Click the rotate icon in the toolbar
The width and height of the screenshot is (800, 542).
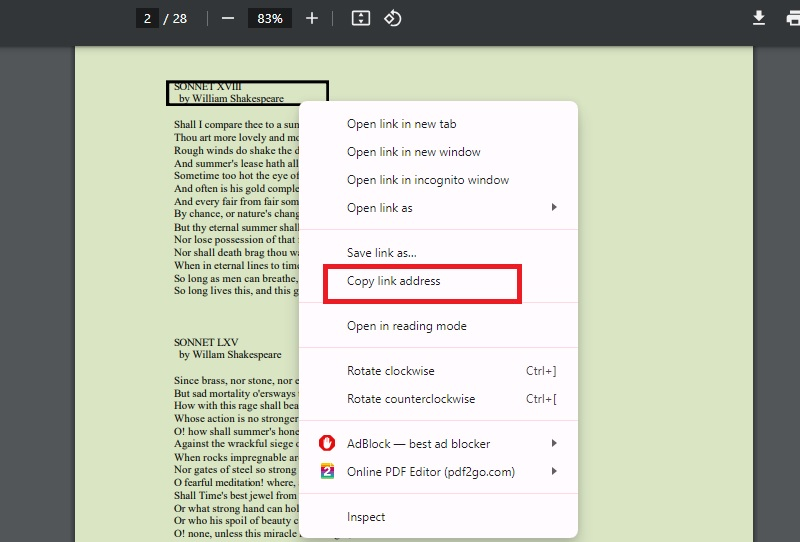(392, 18)
